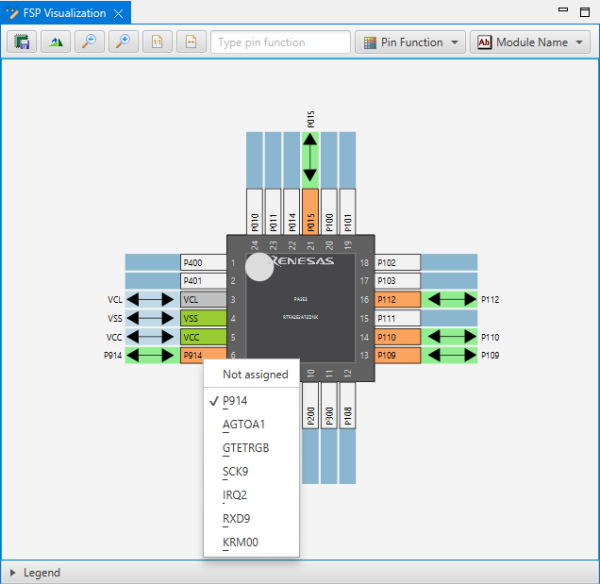Close the FSP Visualization tab

tap(117, 13)
